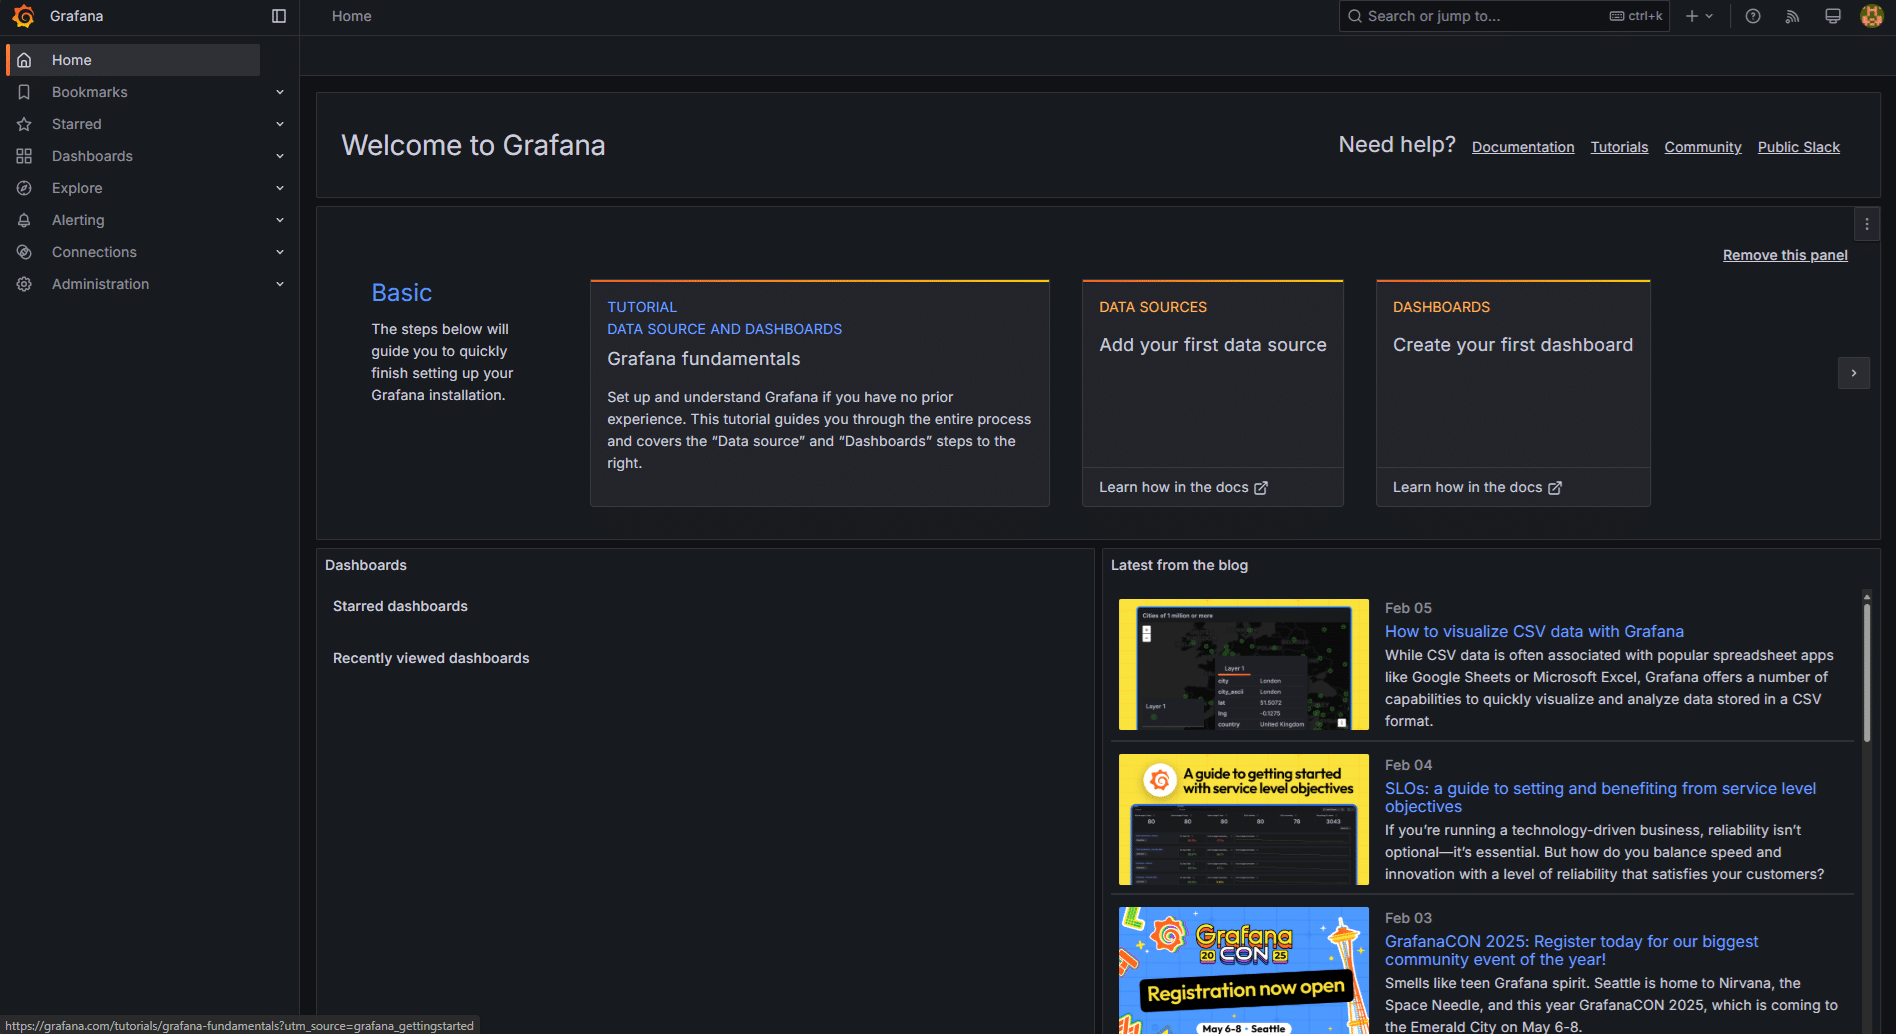Viewport: 1896px width, 1034px height.
Task: Expand the Alerting section chevron
Action: 280,220
